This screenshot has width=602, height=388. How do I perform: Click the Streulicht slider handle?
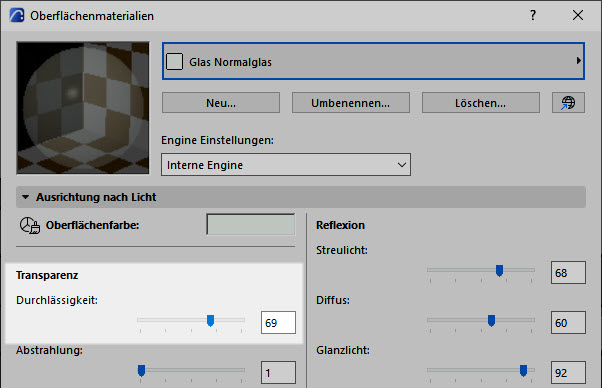499,271
